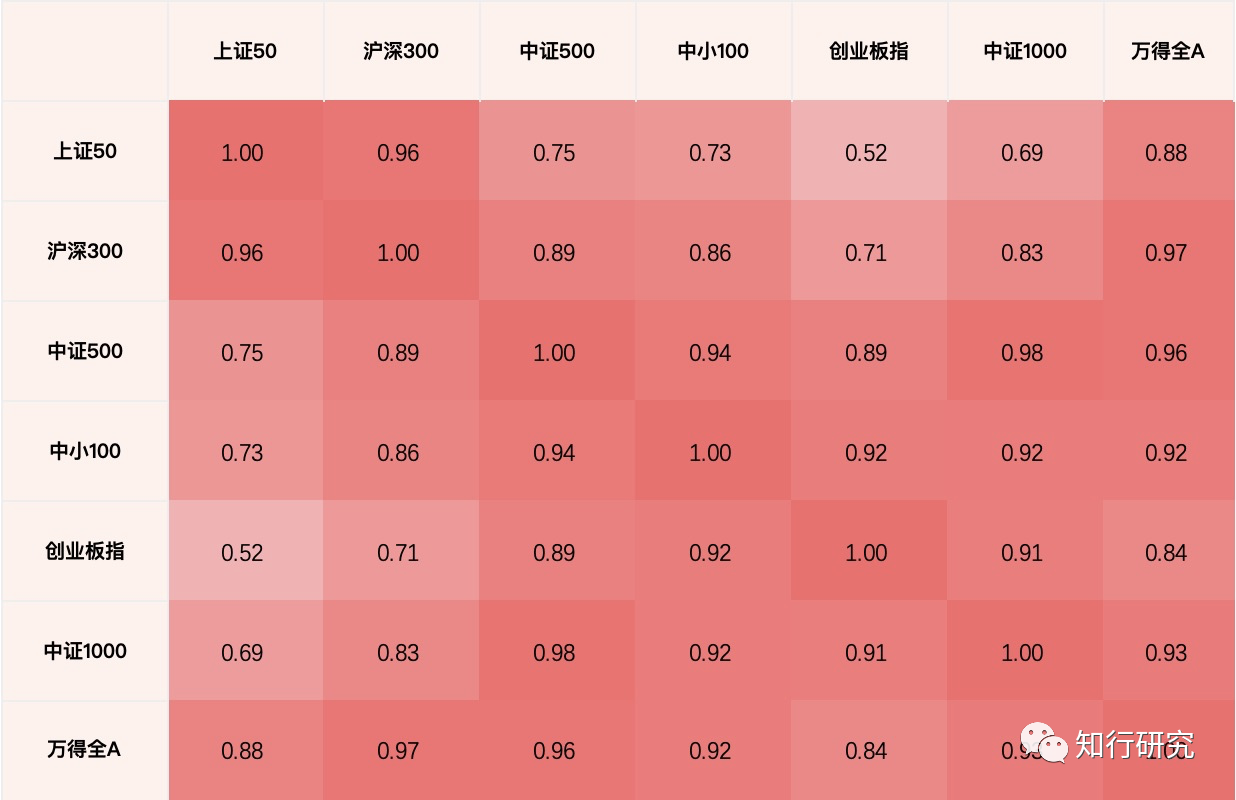The height and width of the screenshot is (800, 1236).
Task: Click the 中证500 column header
Action: (x=557, y=51)
